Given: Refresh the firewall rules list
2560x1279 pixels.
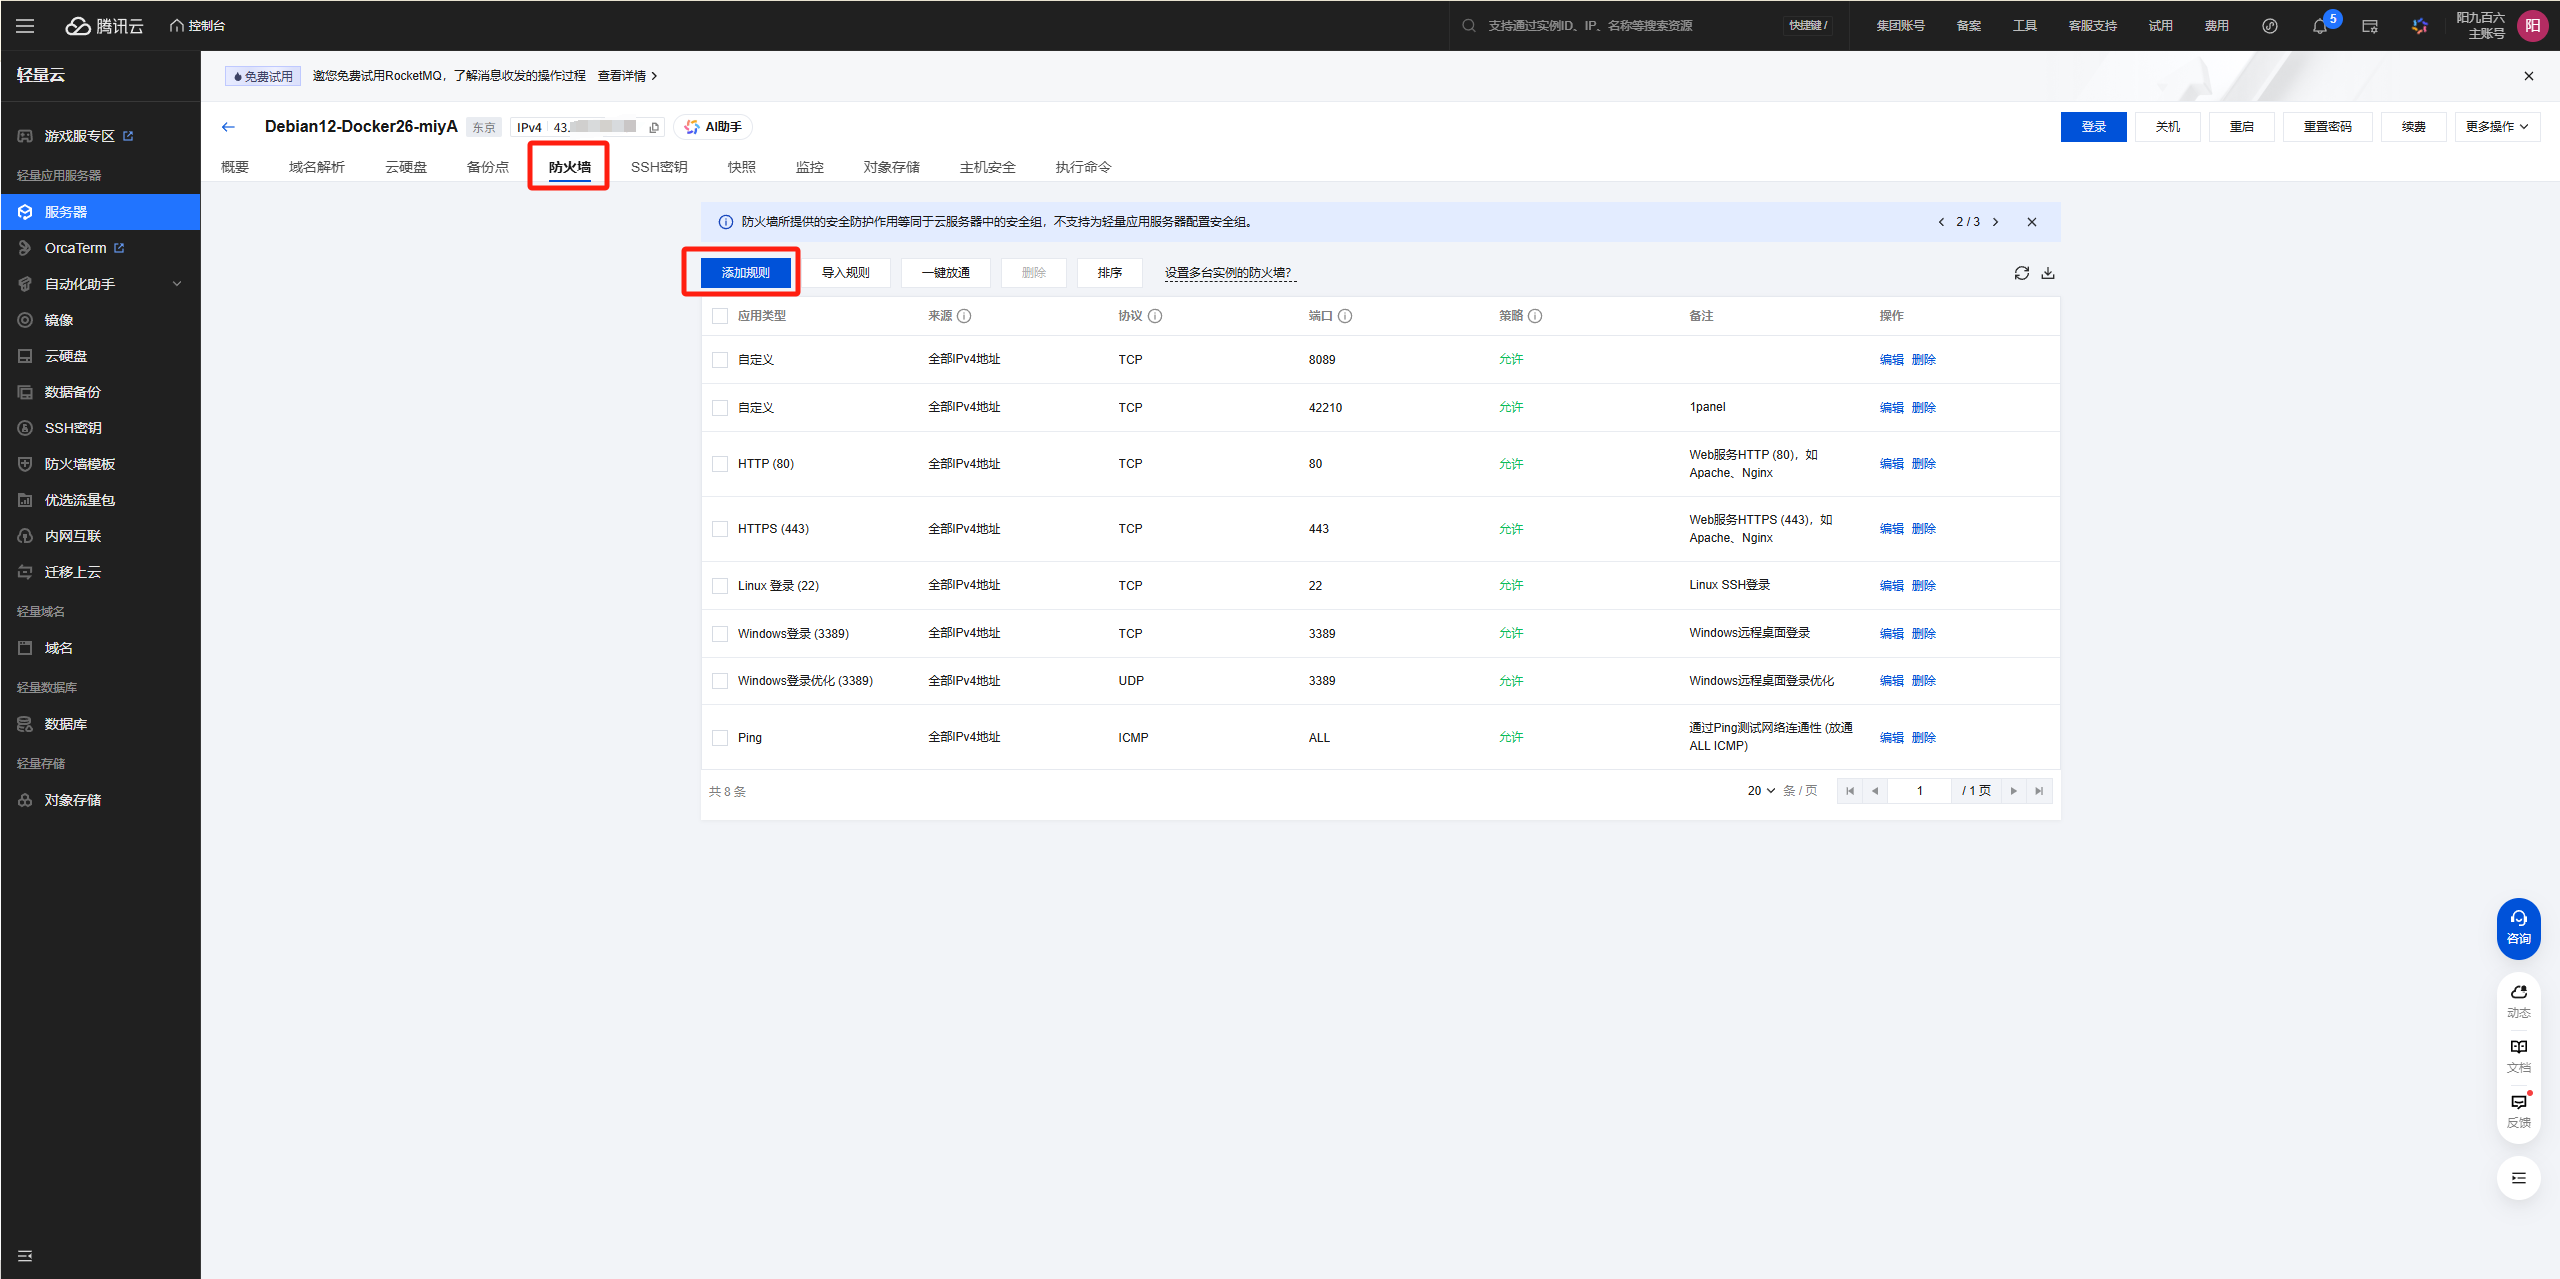Looking at the screenshot, I should [x=2021, y=272].
